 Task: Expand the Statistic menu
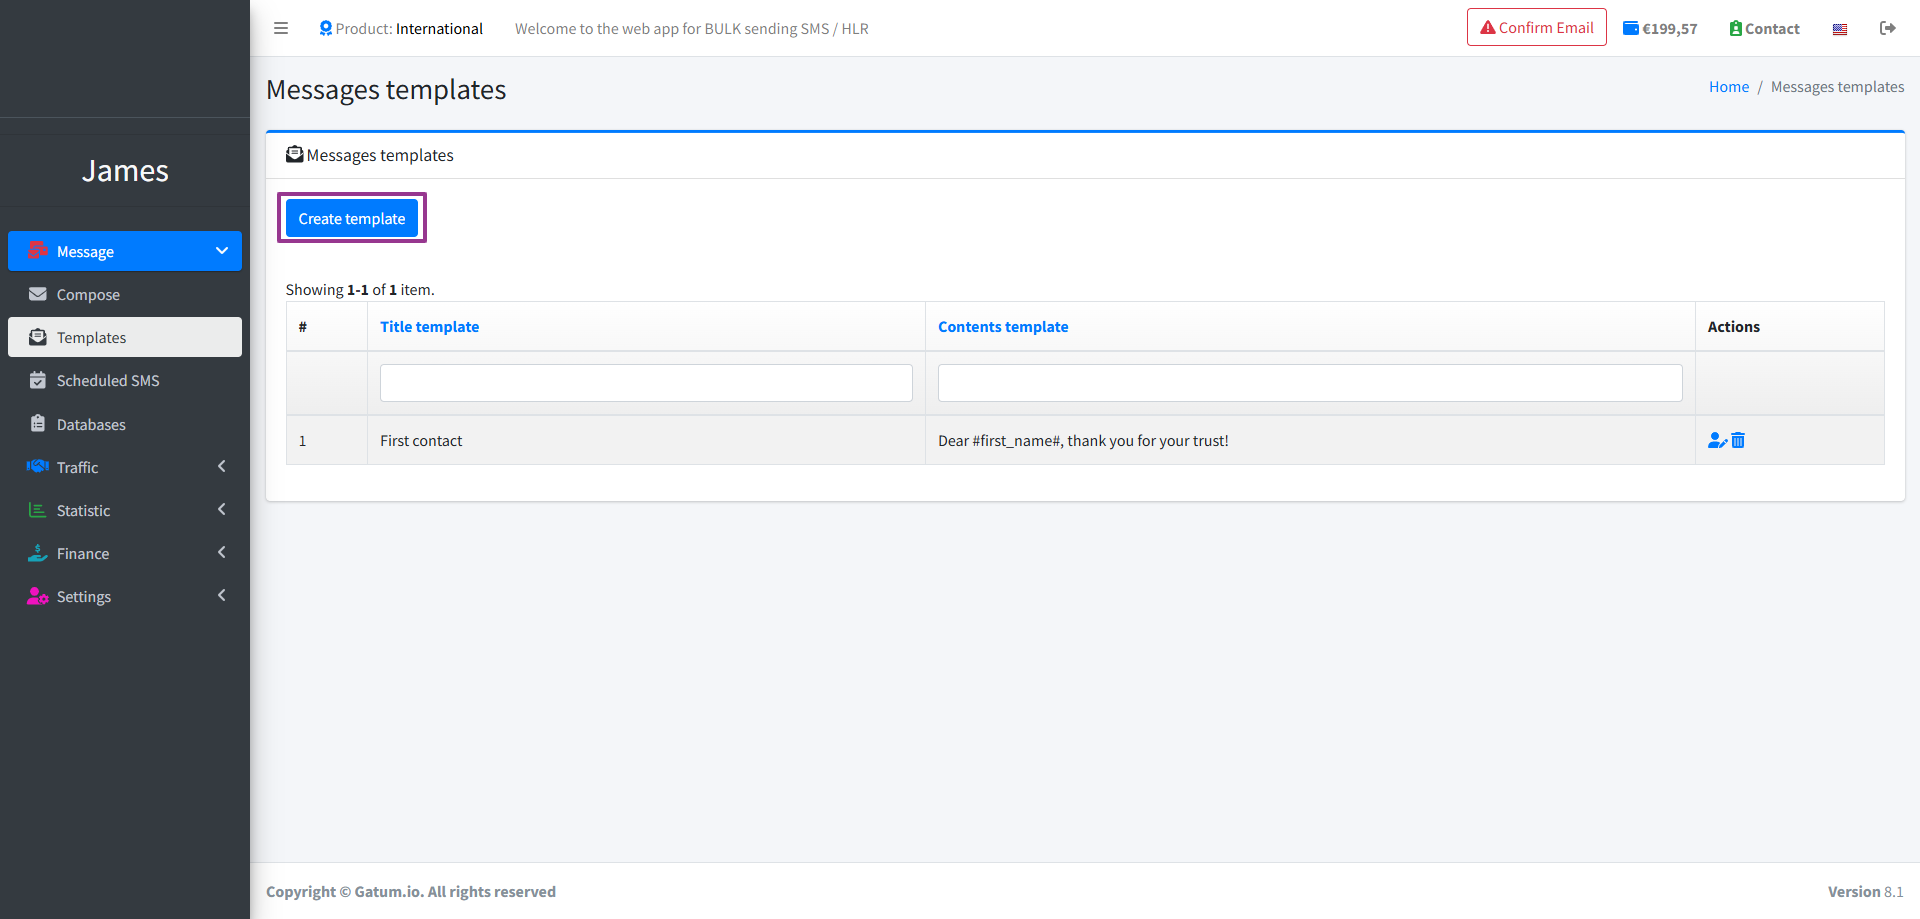[125, 510]
